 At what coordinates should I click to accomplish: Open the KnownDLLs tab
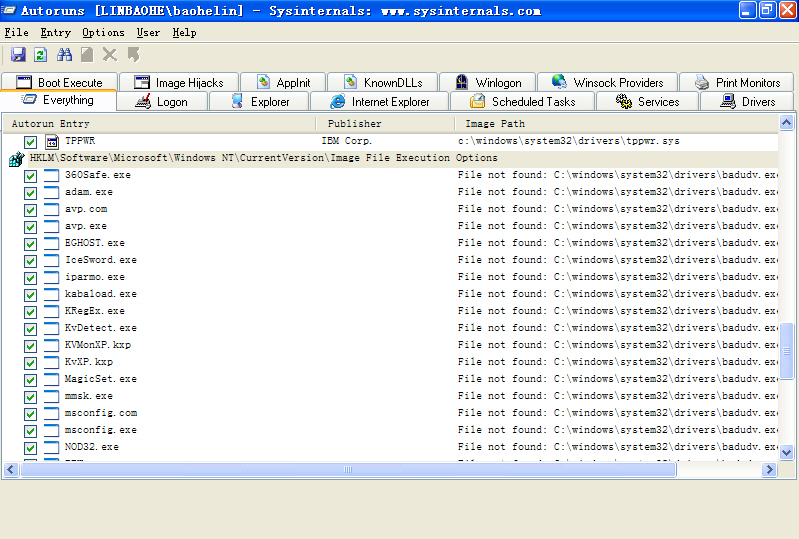tap(383, 83)
